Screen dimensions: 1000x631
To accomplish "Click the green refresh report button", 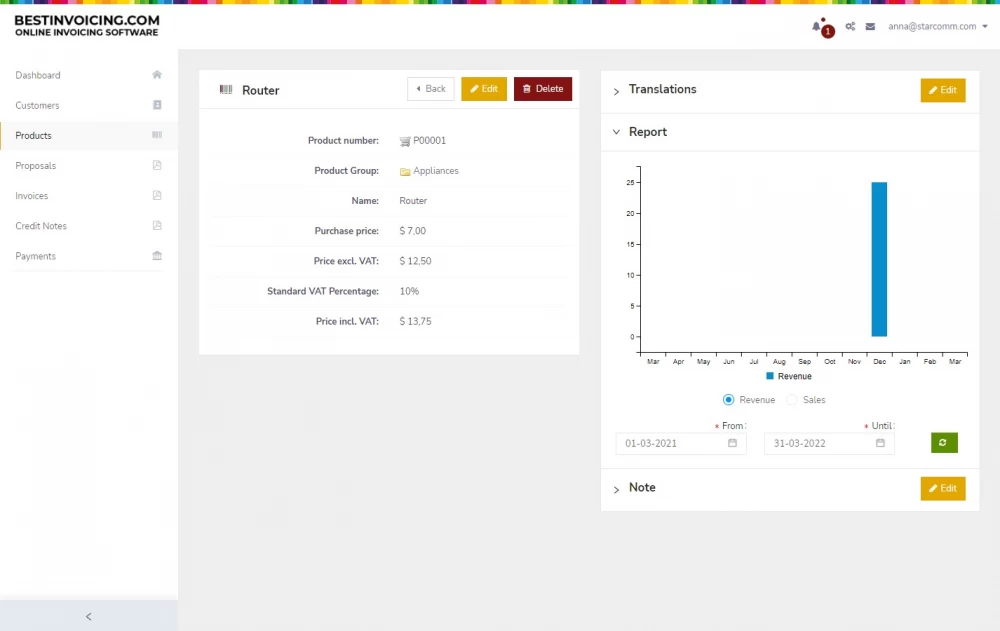I will [944, 443].
